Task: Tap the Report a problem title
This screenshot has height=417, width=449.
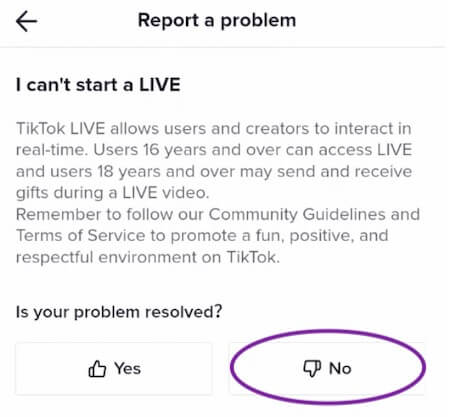Action: tap(217, 20)
